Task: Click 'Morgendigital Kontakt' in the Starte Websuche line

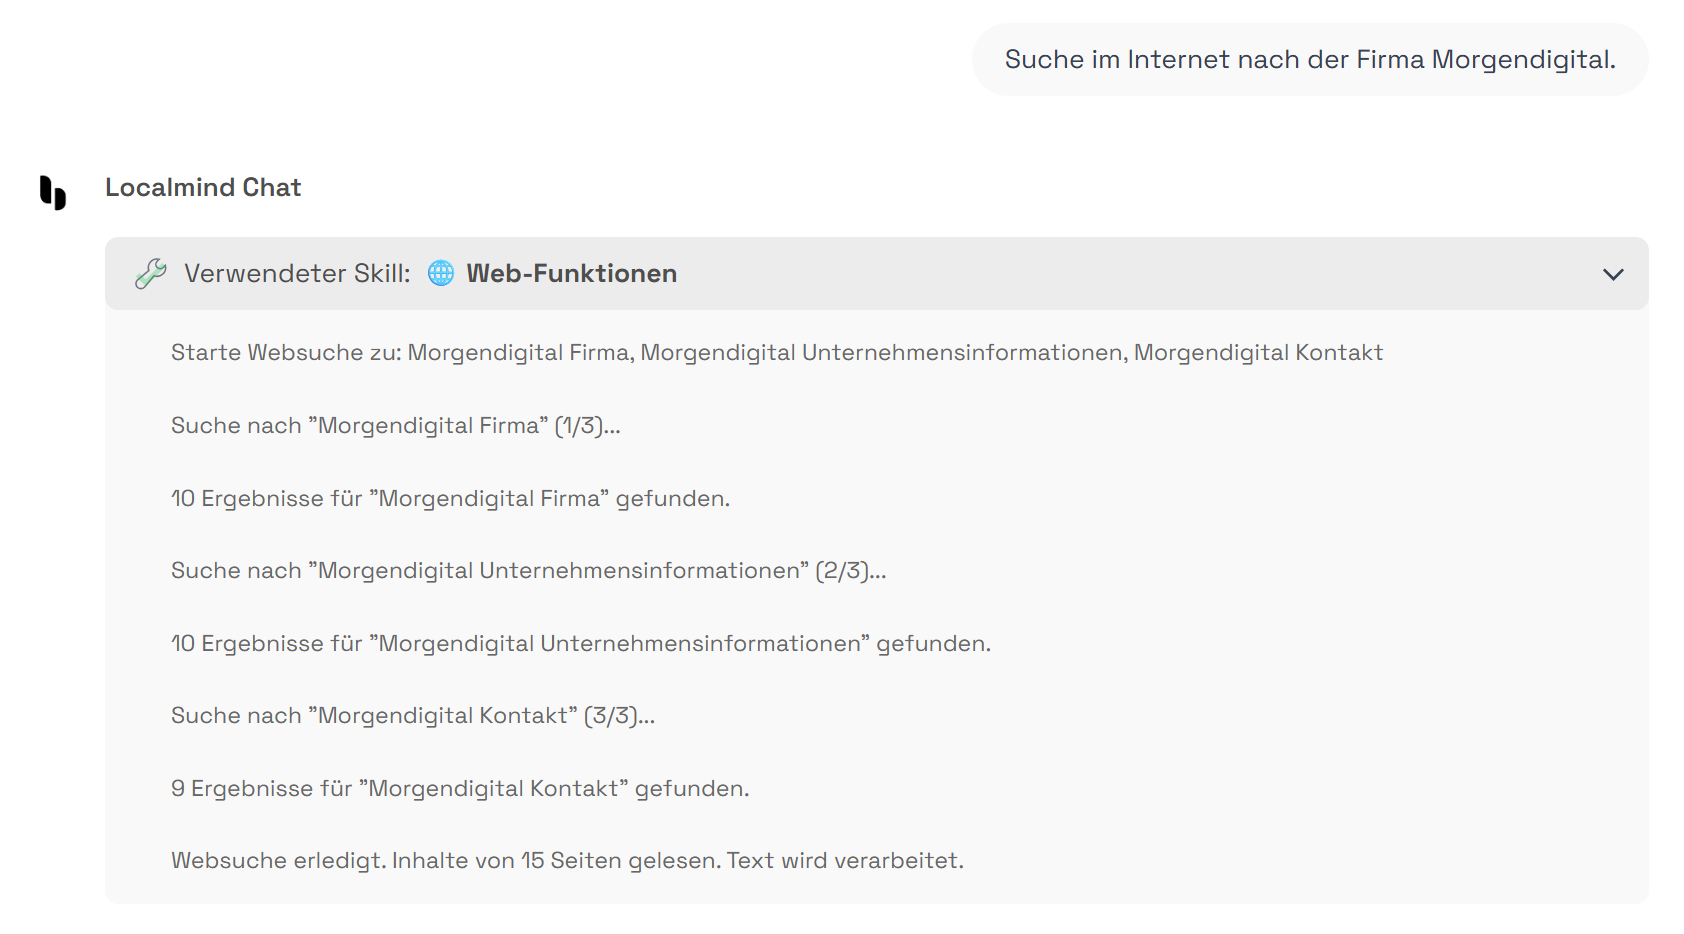Action: pyautogui.click(x=1258, y=352)
